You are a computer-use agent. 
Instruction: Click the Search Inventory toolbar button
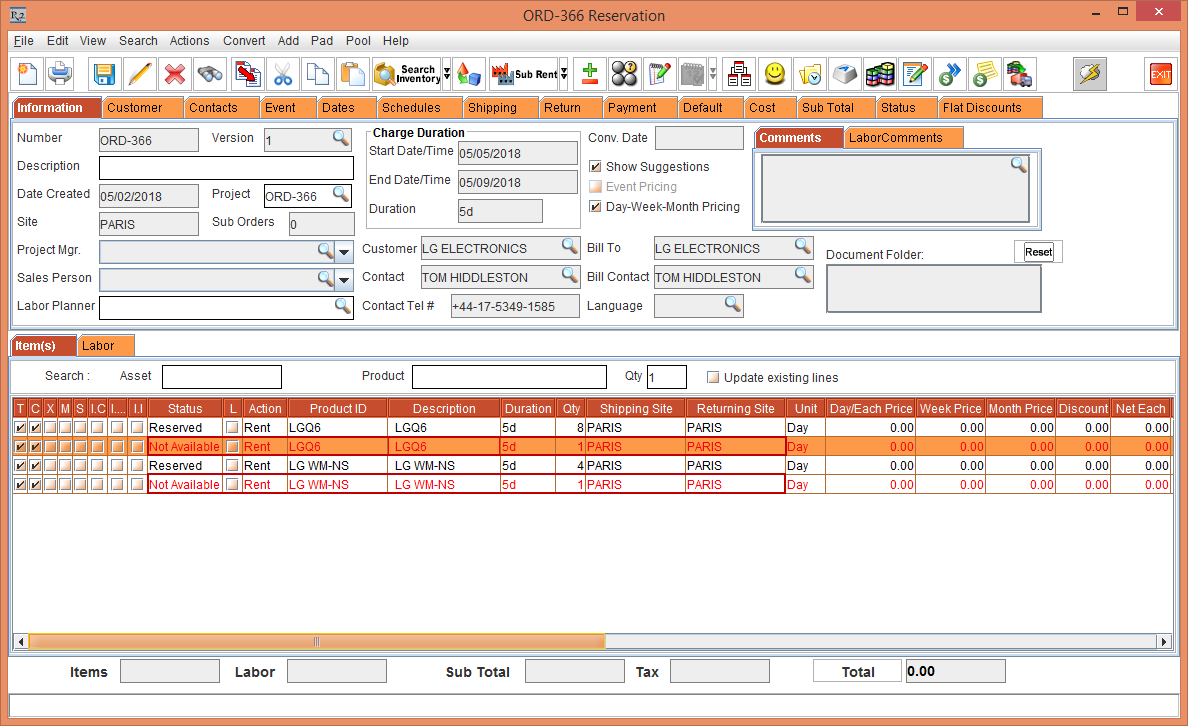coord(406,74)
